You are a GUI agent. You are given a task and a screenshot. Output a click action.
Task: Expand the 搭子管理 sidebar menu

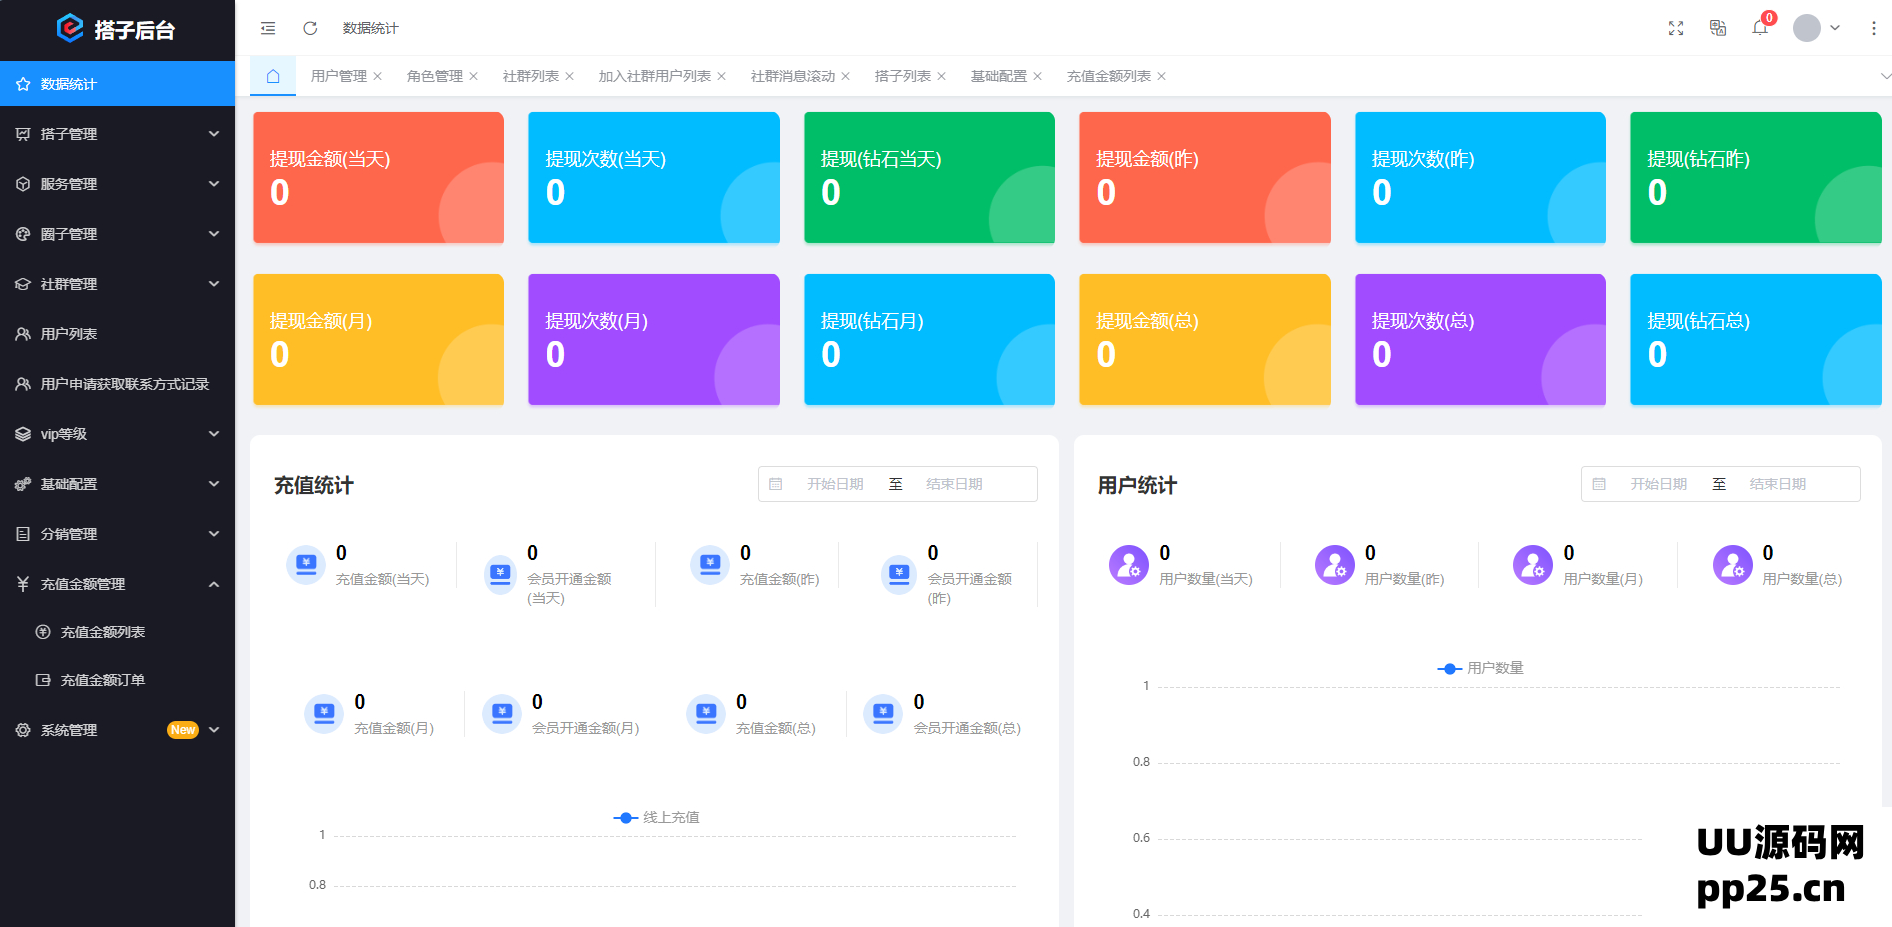coord(117,134)
